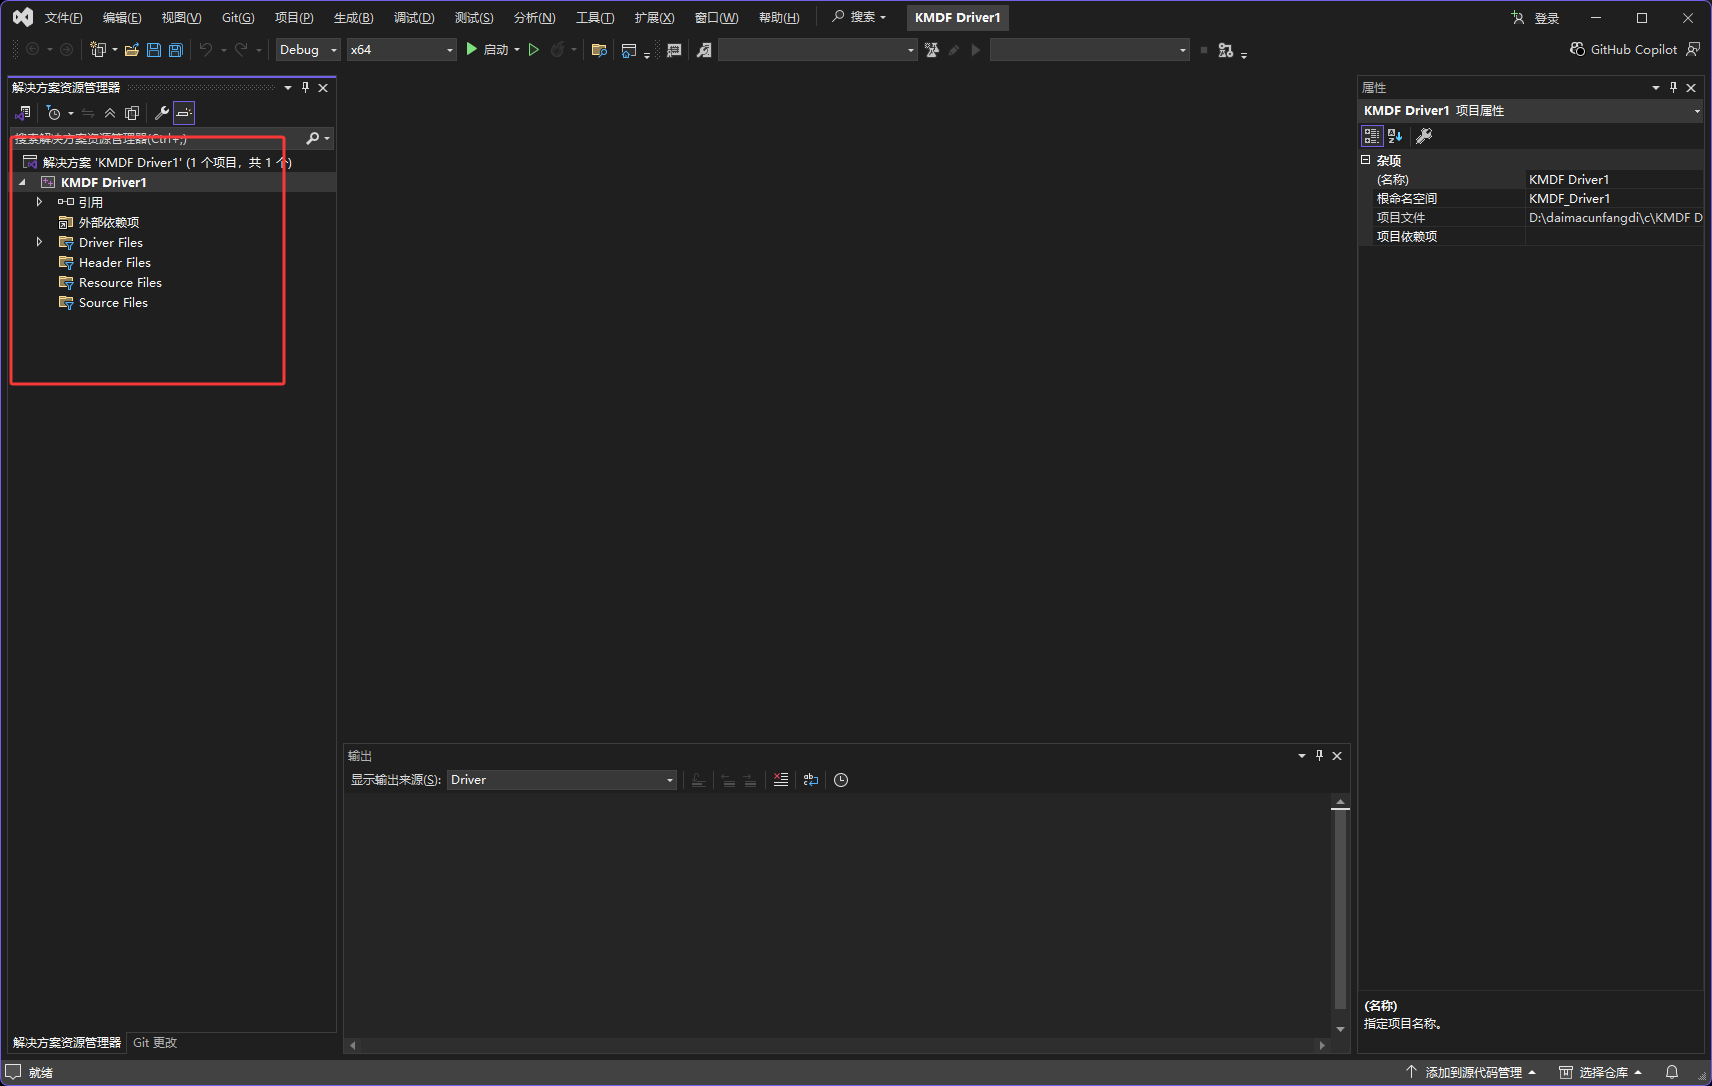Screen dimensions: 1712x1086
Task: Open the x64 platform dropdown
Action: pyautogui.click(x=402, y=50)
